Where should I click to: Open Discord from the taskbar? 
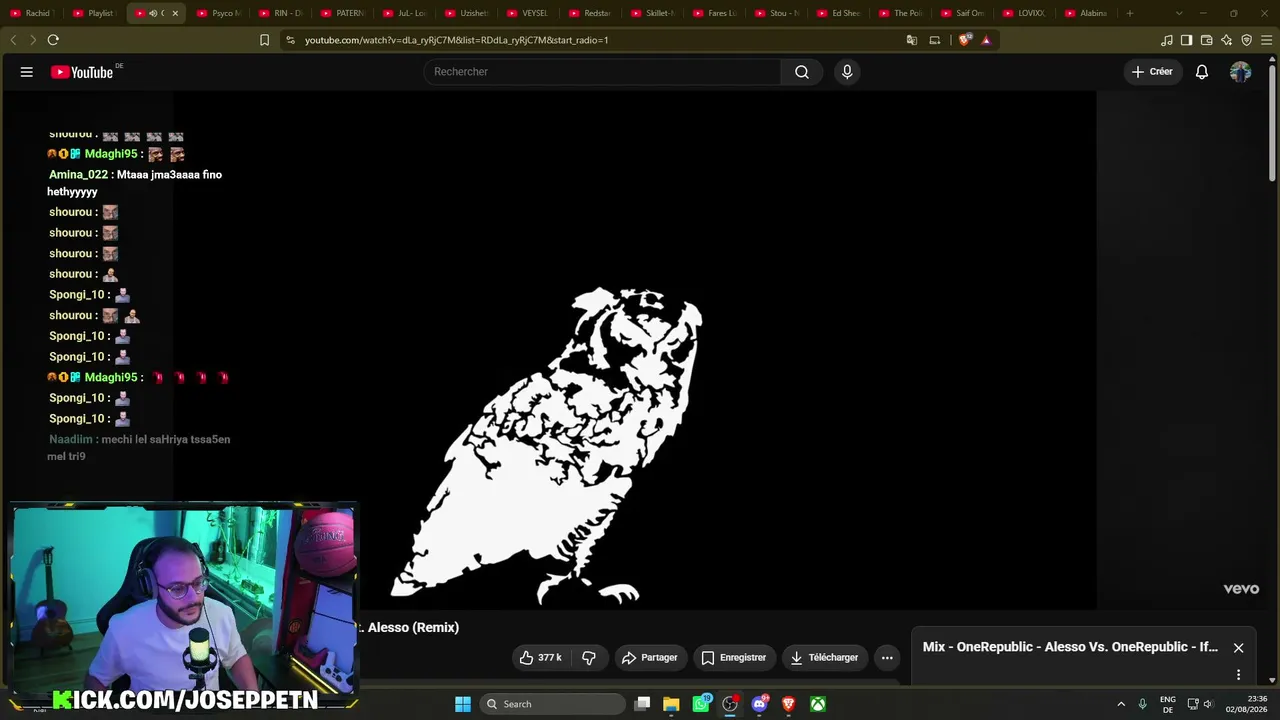[x=759, y=704]
